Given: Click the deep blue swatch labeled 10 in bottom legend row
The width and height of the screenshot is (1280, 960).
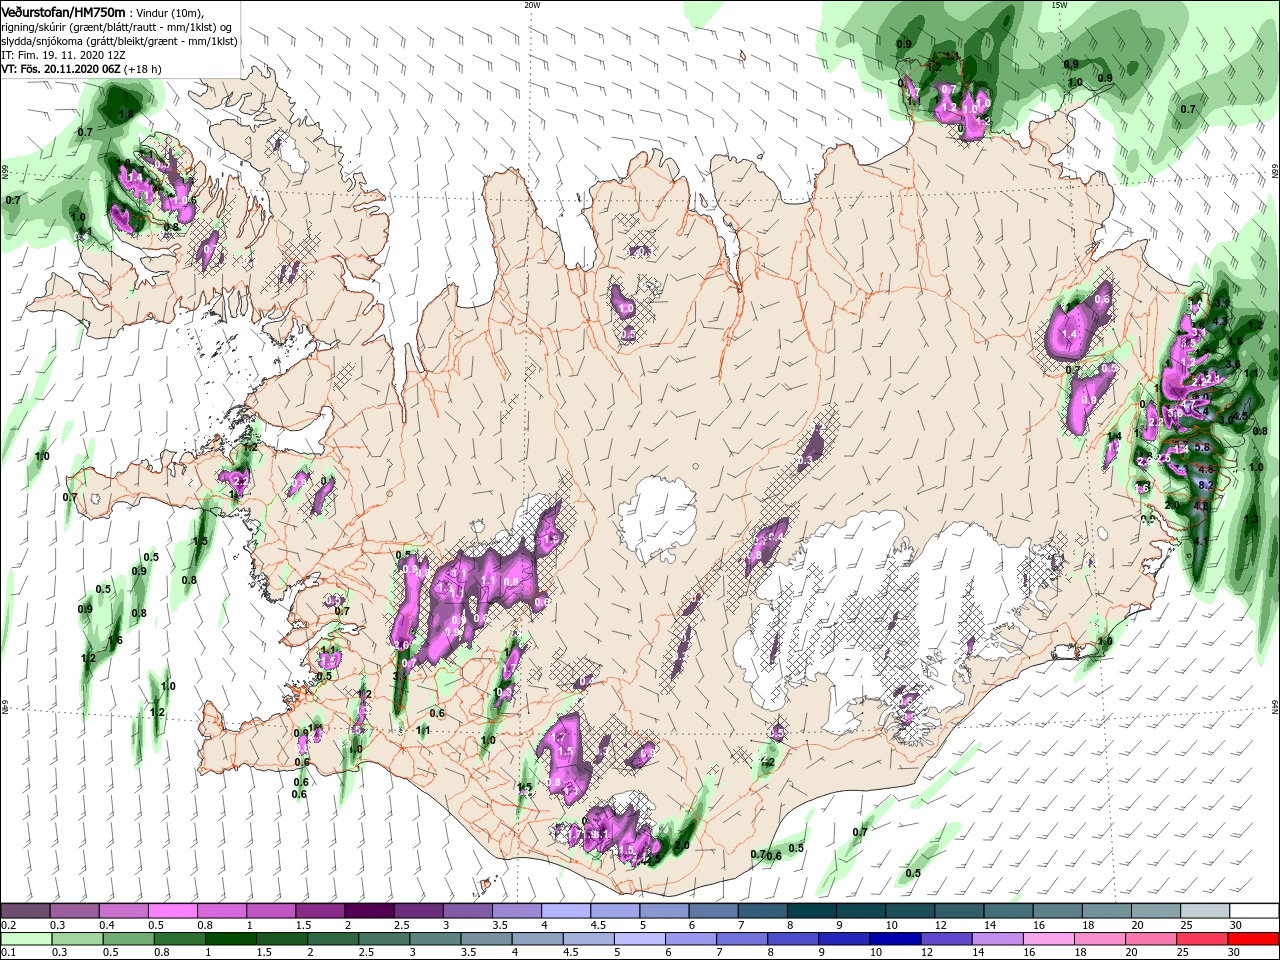Looking at the screenshot, I should 893,939.
